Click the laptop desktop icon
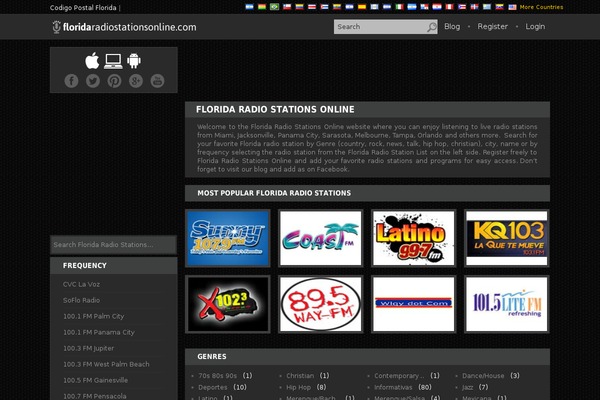 coord(113,61)
